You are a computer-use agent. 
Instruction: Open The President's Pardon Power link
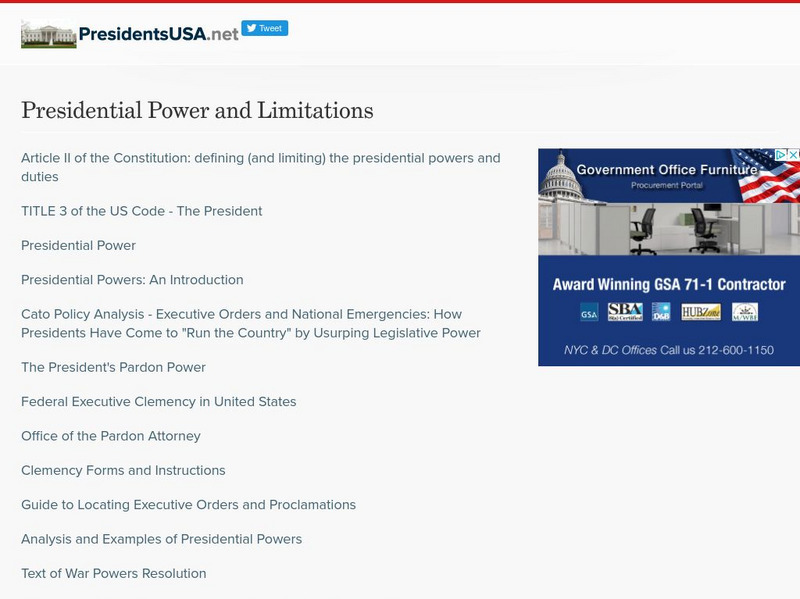[113, 367]
